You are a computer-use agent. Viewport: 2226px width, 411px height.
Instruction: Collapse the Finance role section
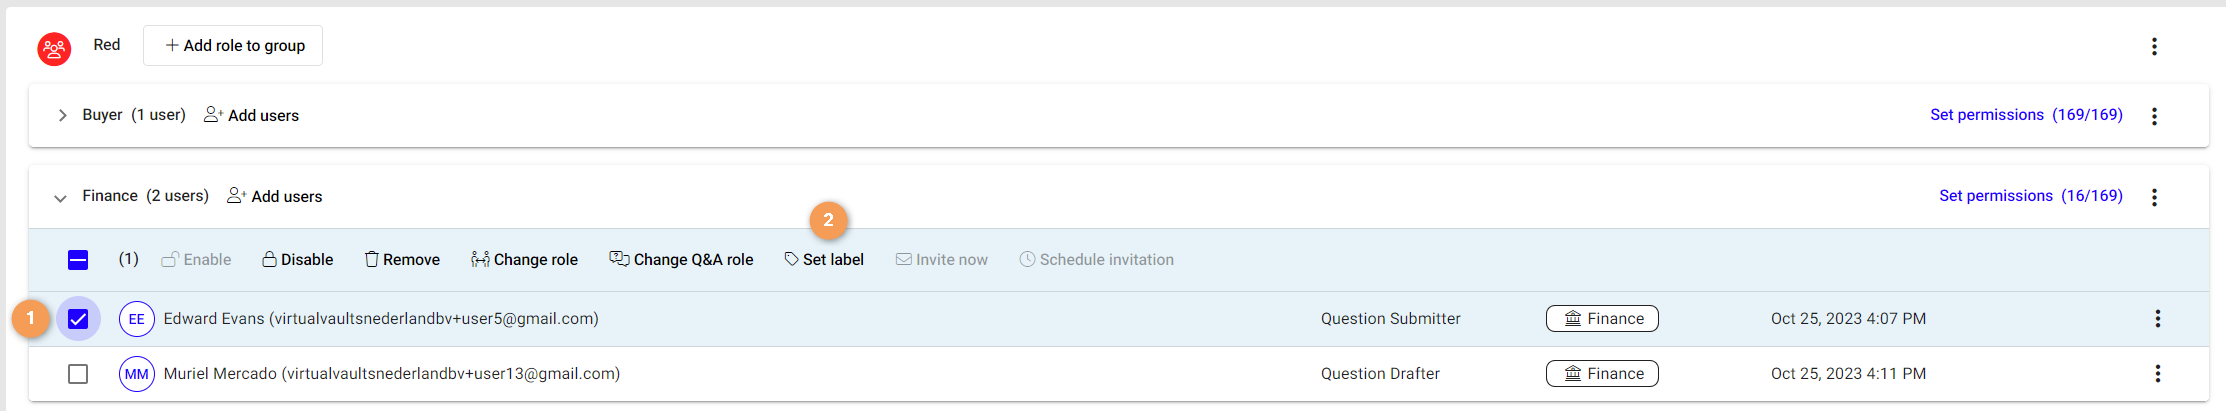60,198
